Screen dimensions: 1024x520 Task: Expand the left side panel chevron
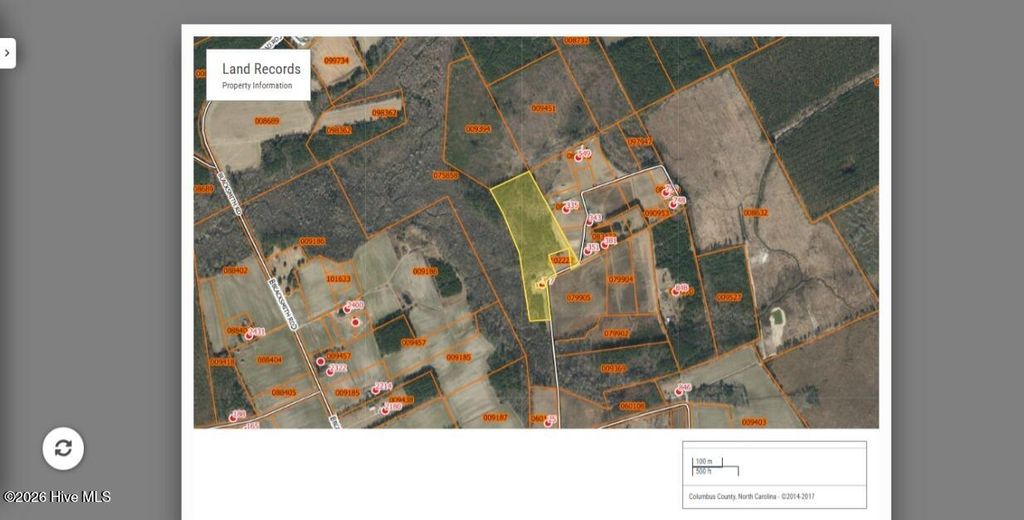7,53
